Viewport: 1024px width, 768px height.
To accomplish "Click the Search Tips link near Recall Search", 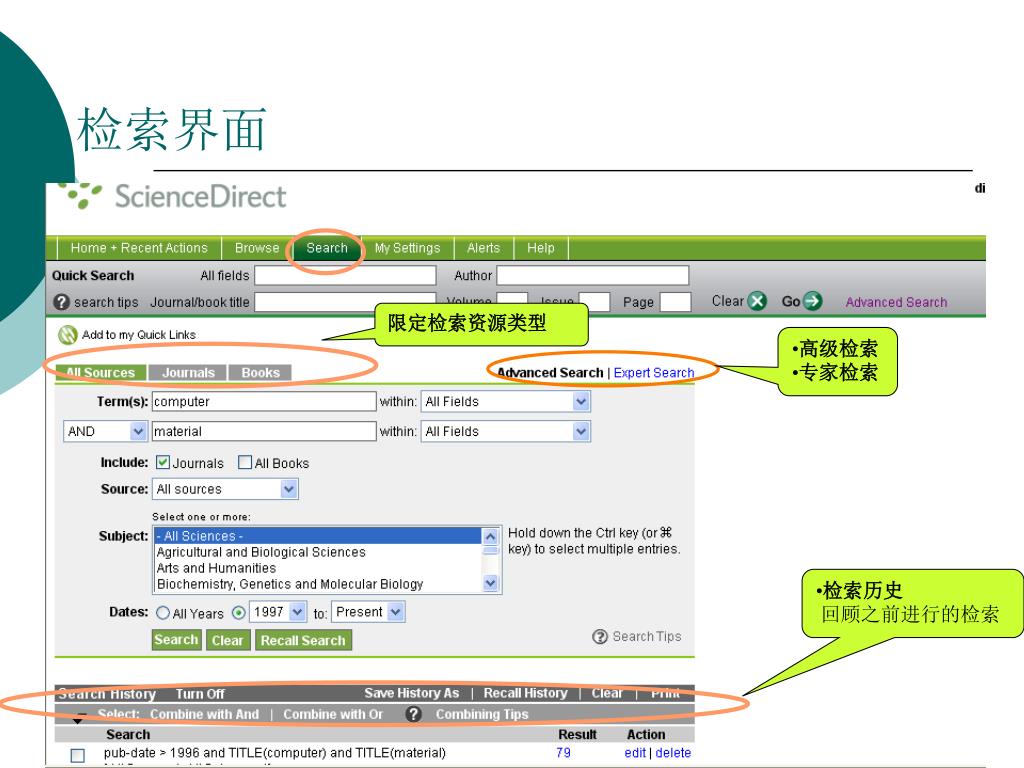I will (647, 636).
